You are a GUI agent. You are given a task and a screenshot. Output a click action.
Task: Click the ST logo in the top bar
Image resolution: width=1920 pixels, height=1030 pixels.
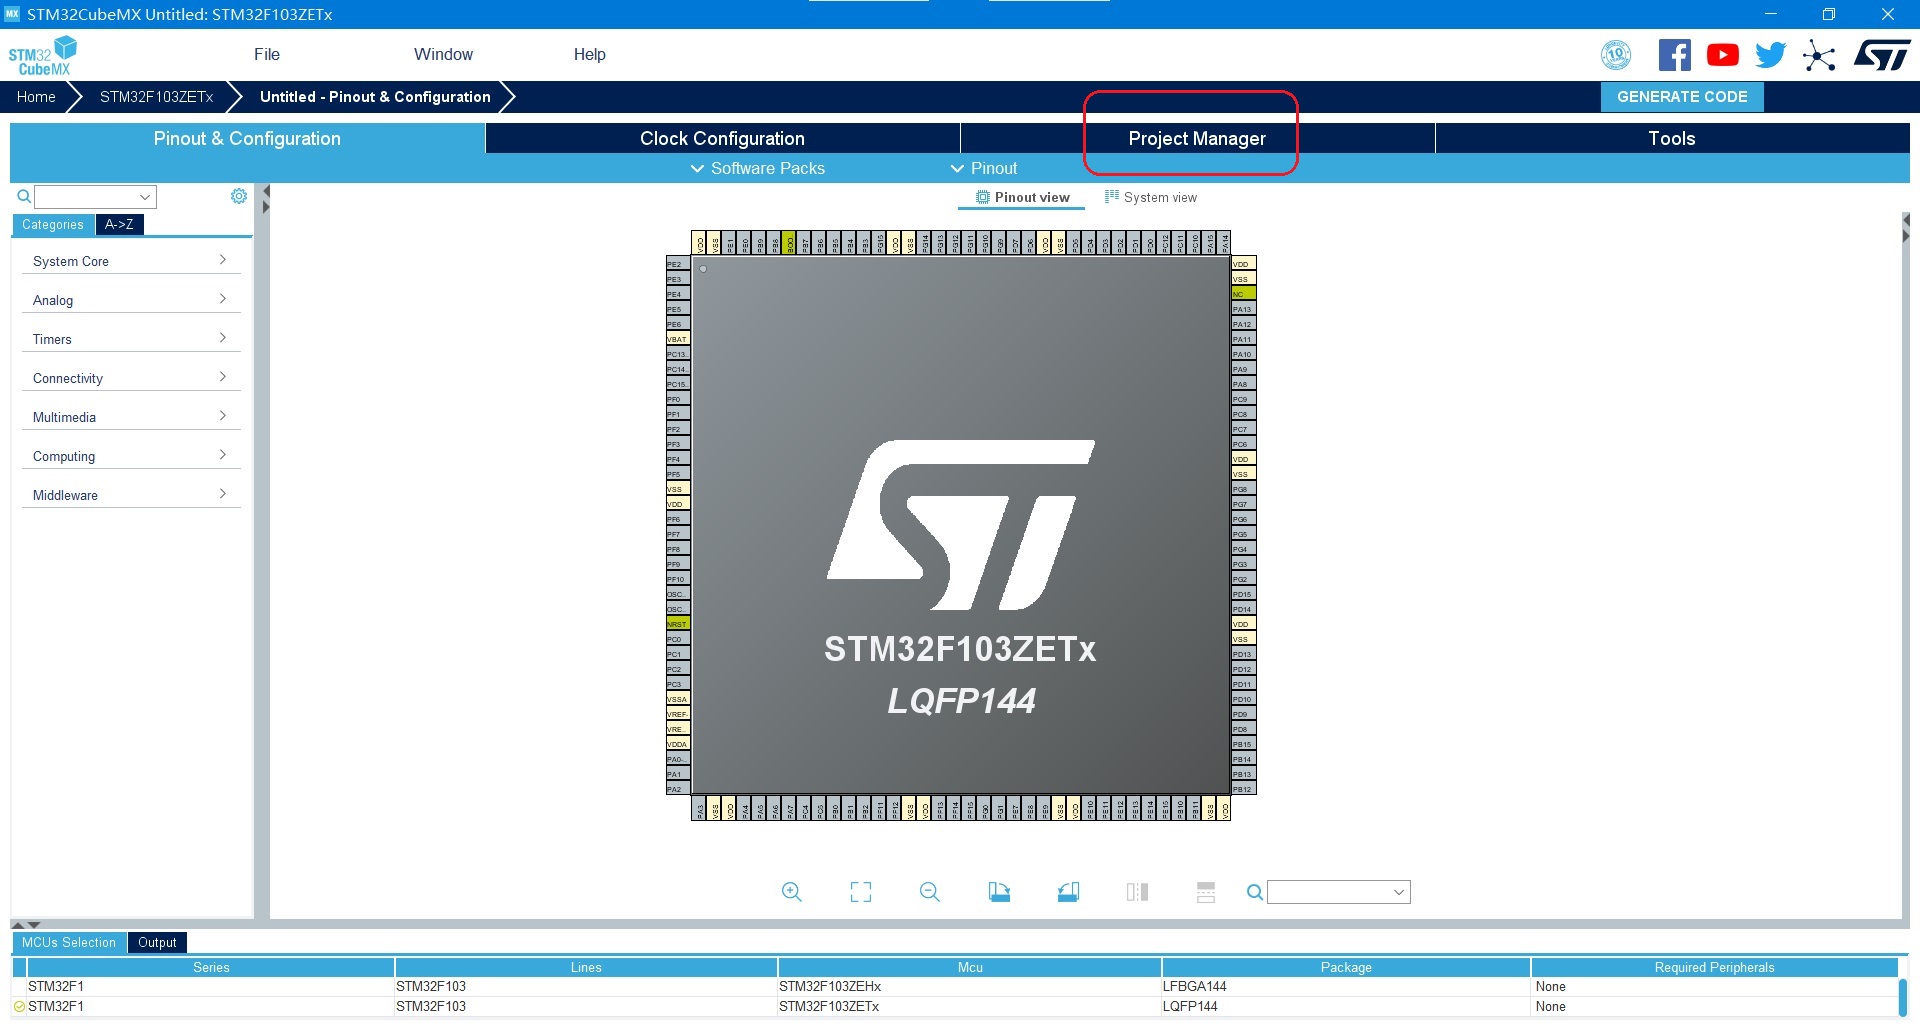(x=1882, y=55)
